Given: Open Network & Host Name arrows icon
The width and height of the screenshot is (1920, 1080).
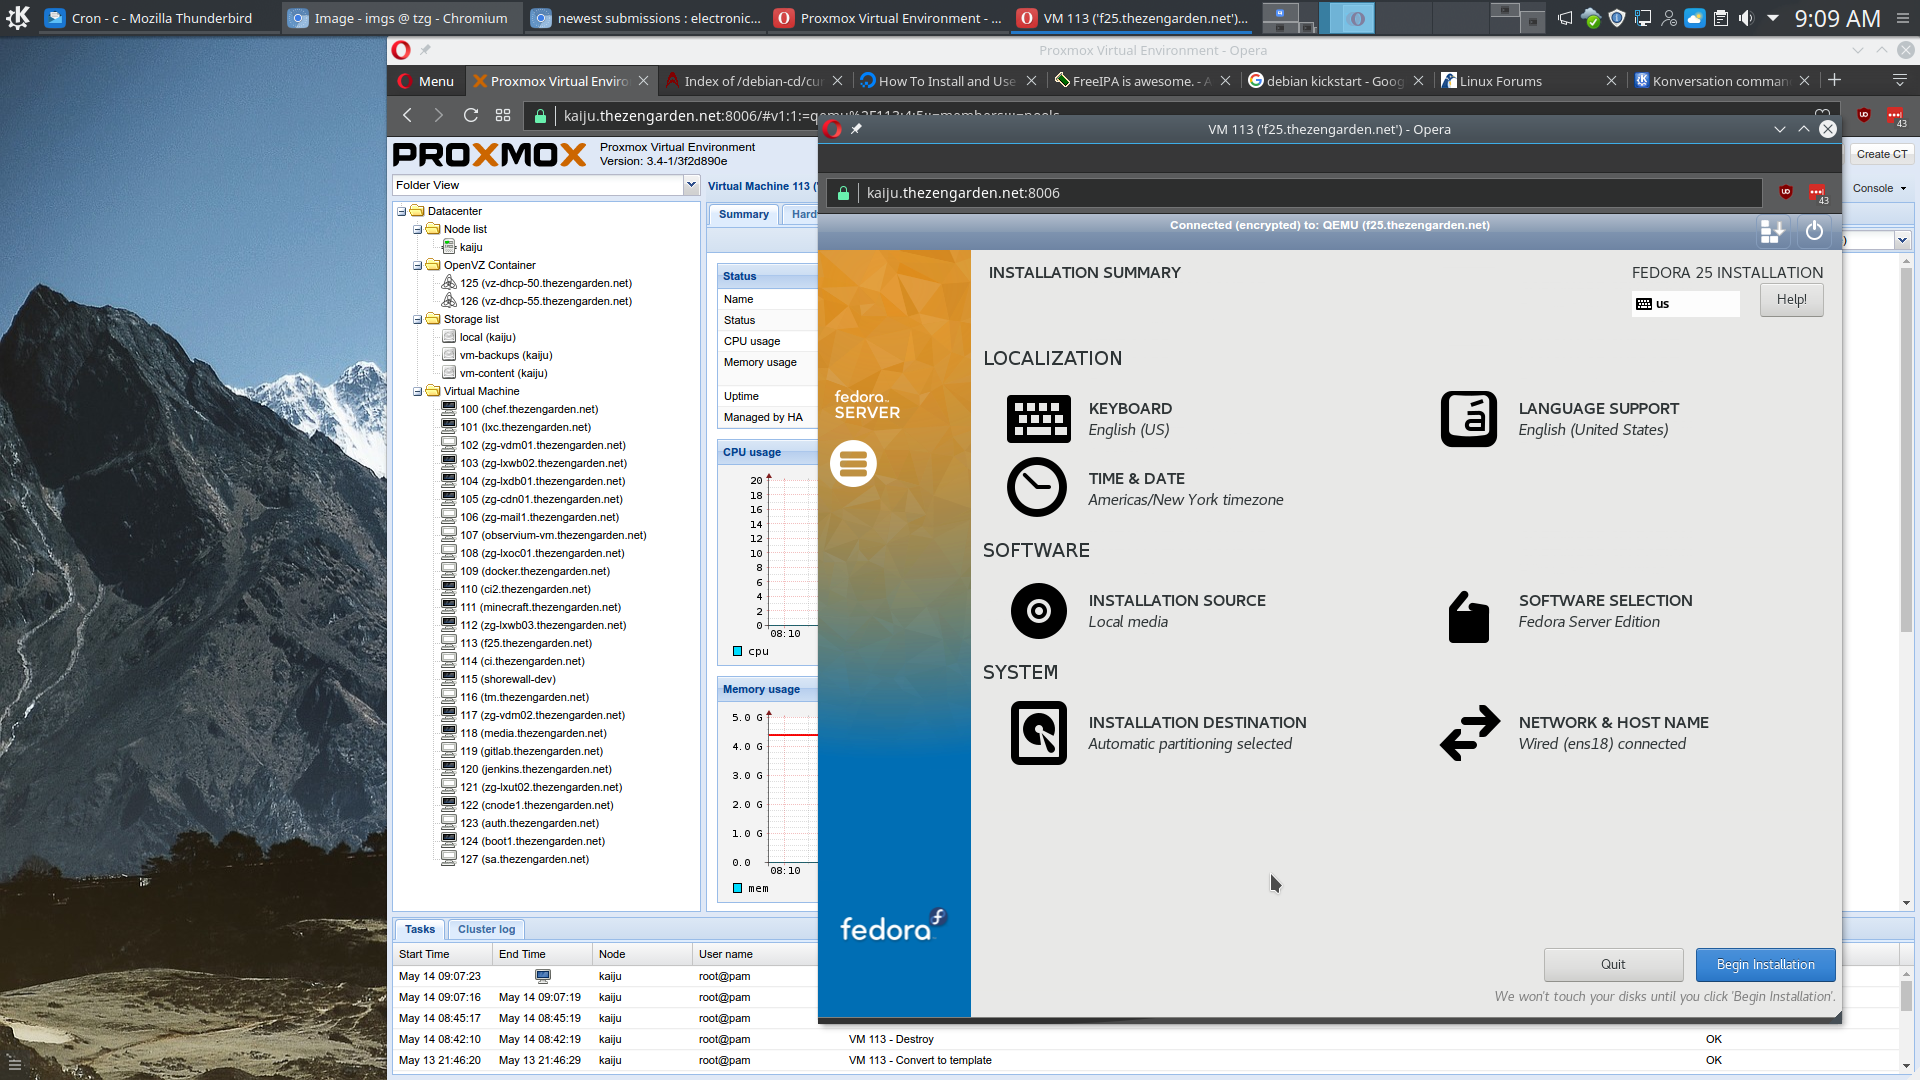Looking at the screenshot, I should pos(1470,733).
